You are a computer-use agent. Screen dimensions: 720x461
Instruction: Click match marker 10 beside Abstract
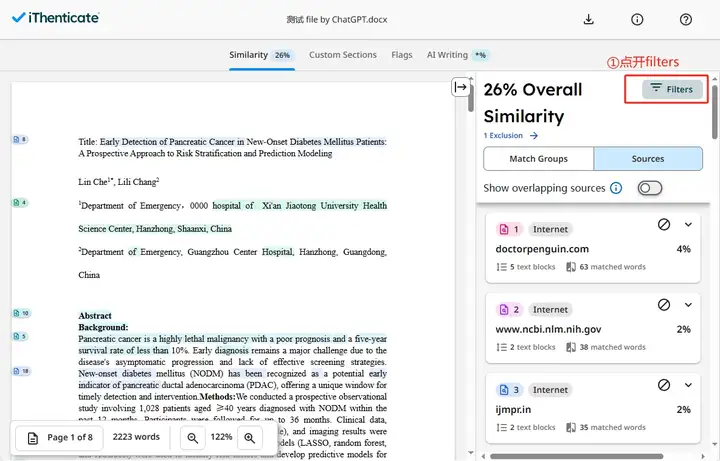point(22,313)
